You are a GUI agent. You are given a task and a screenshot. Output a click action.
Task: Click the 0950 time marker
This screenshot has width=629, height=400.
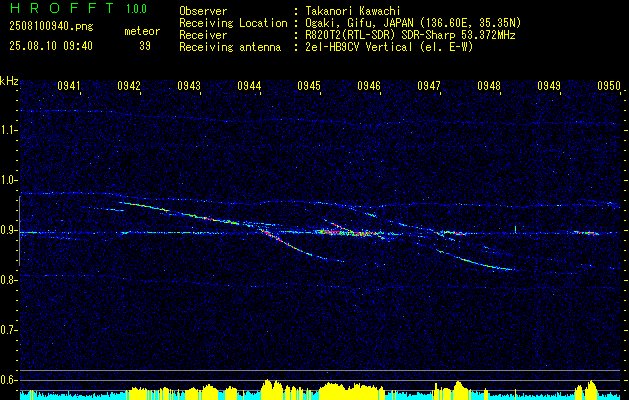point(609,86)
